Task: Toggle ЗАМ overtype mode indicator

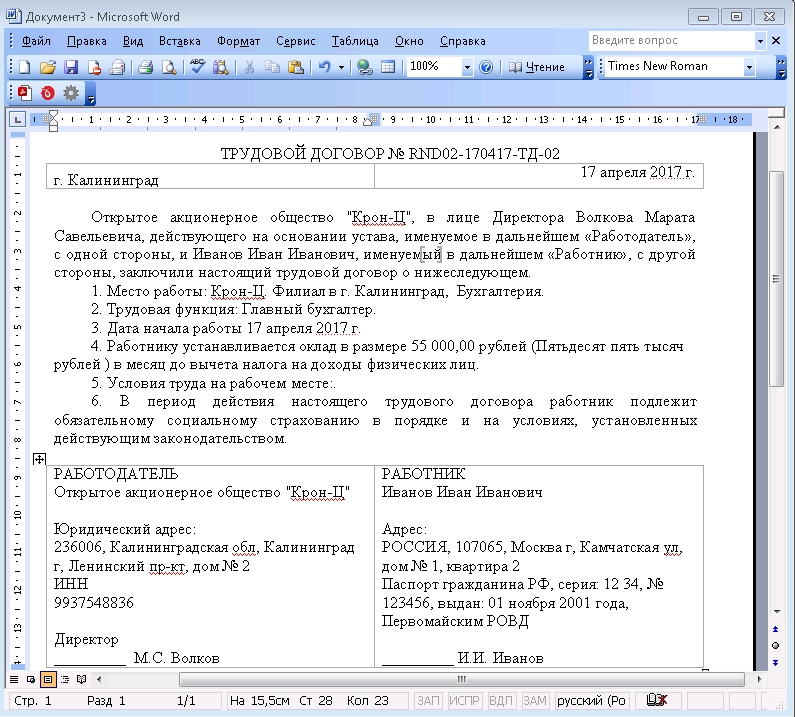Action: (535, 701)
